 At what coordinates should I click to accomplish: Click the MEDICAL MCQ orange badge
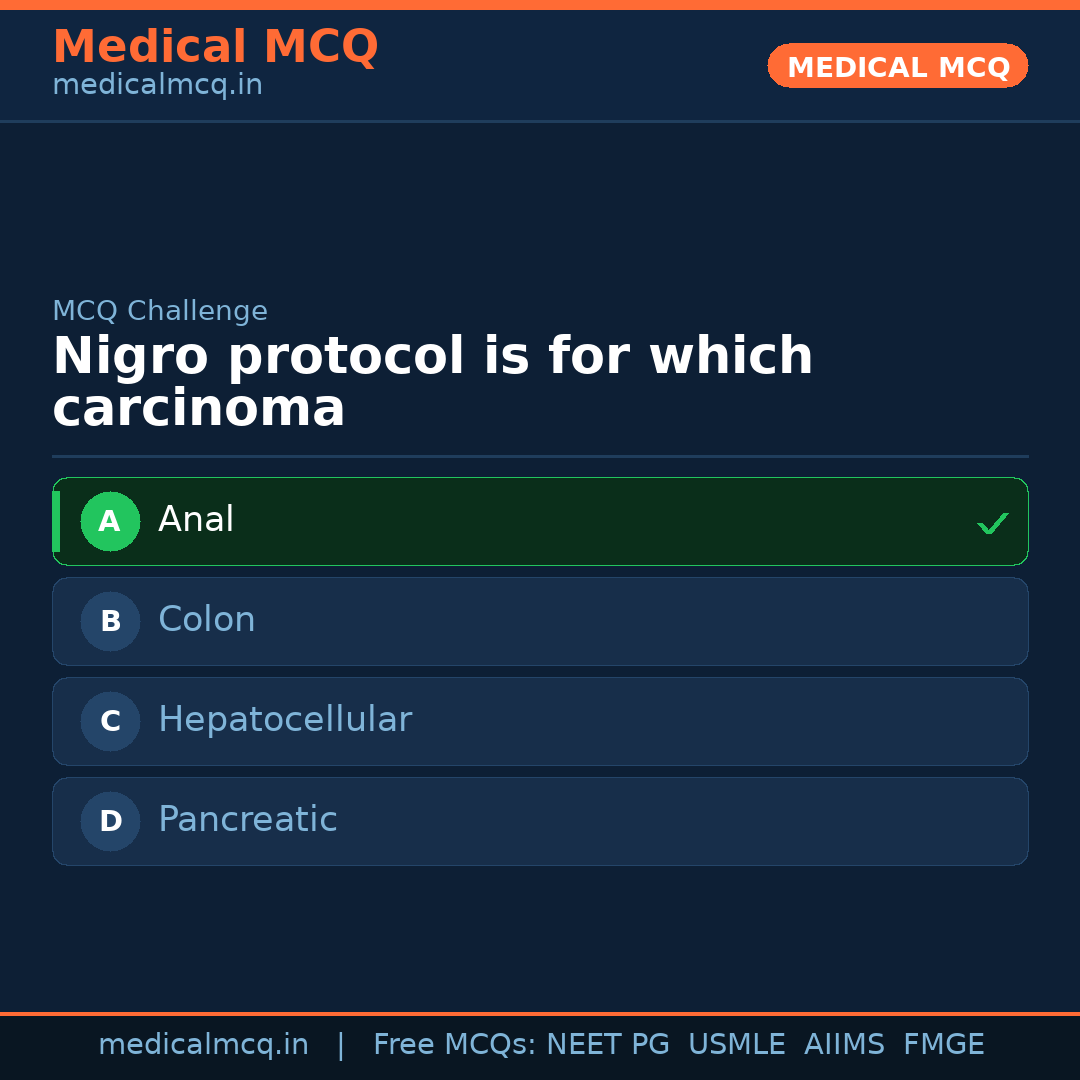(897, 66)
